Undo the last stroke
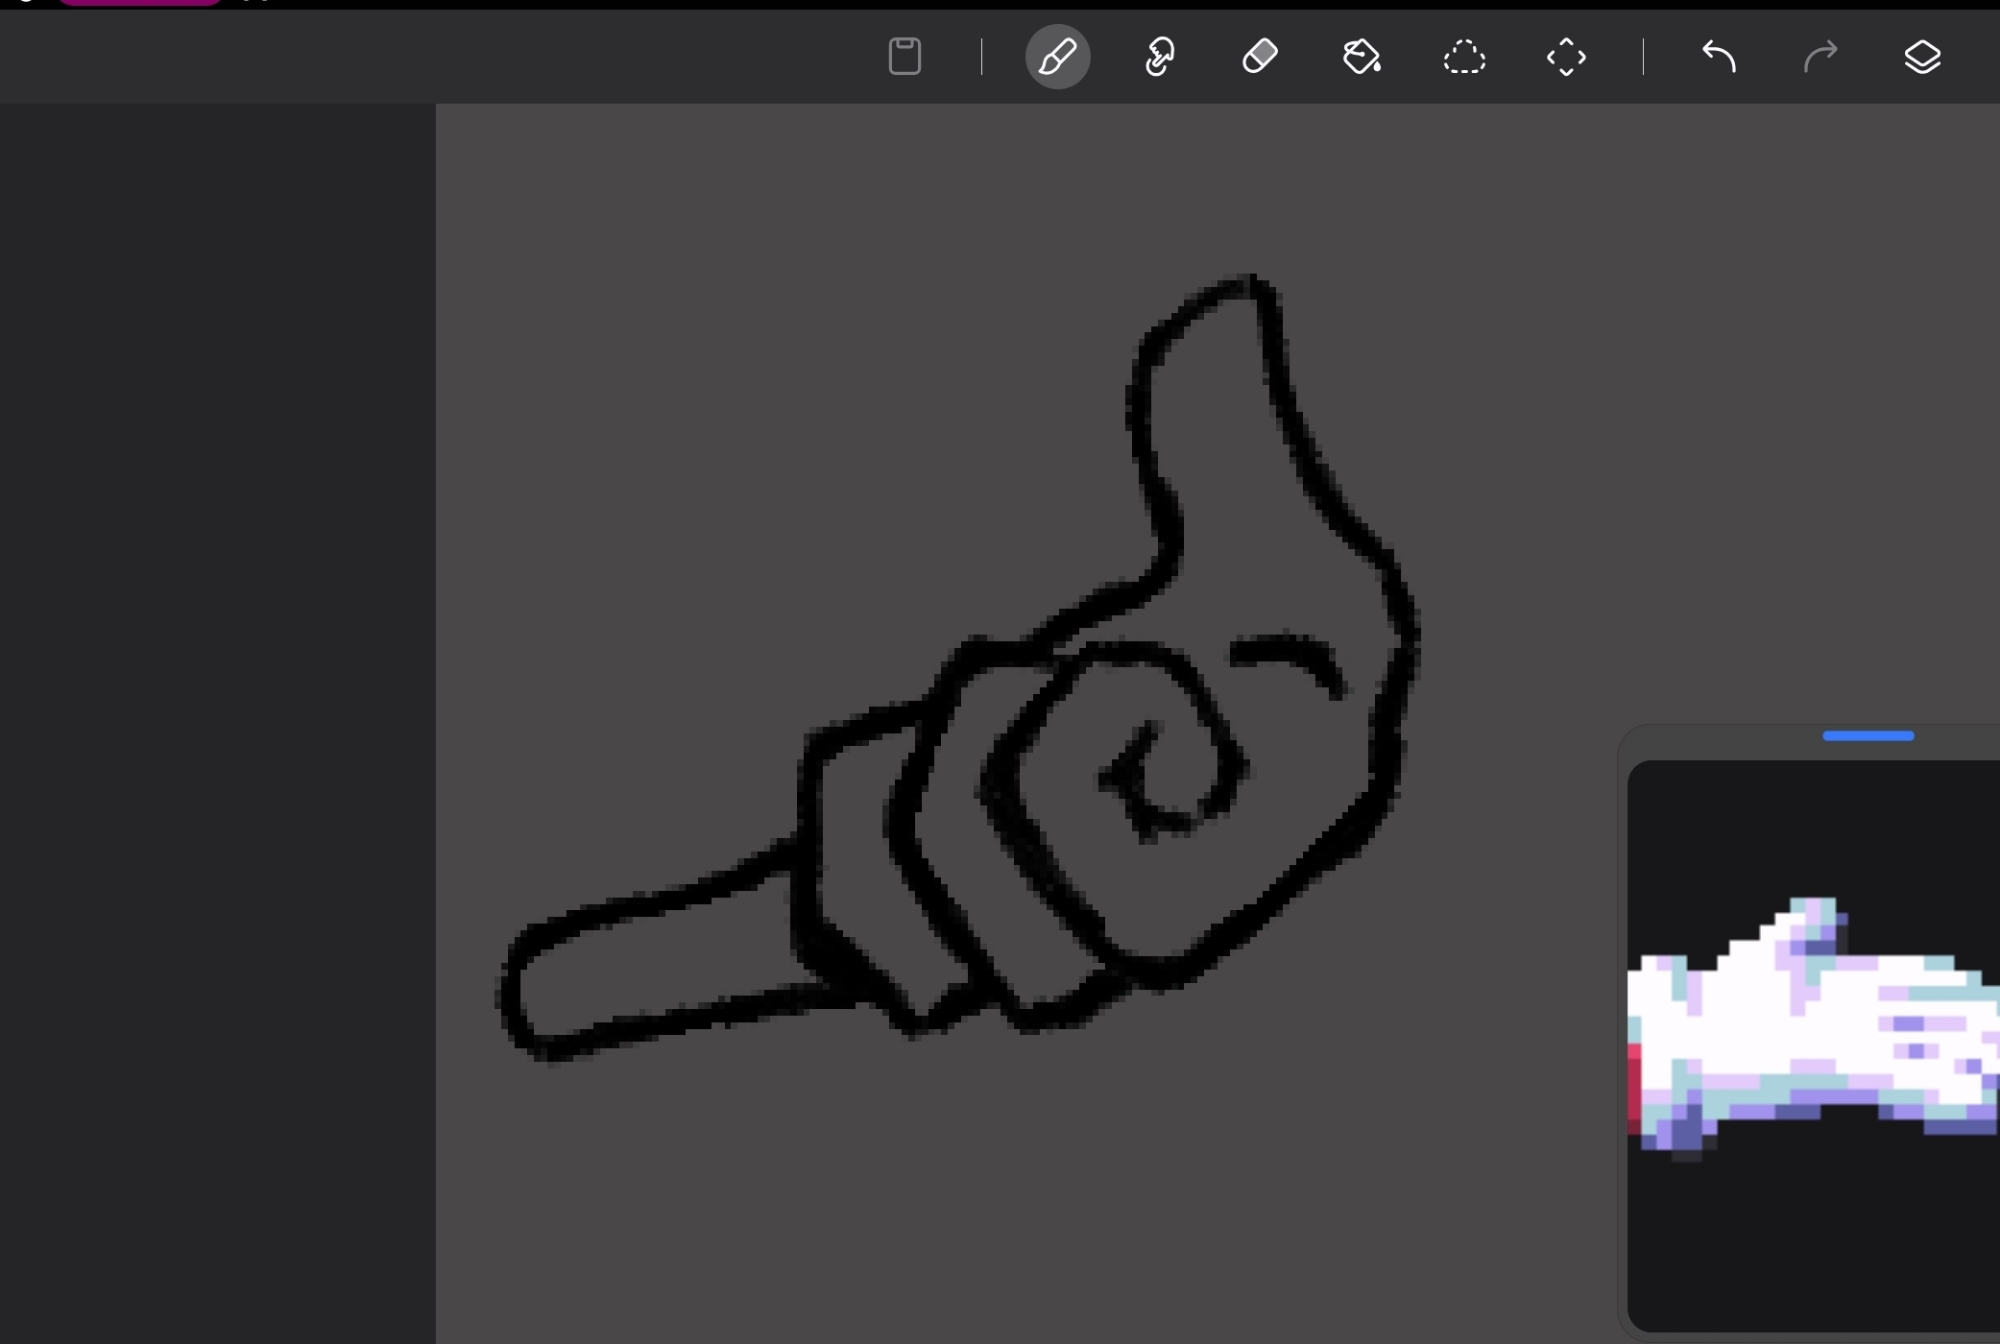The width and height of the screenshot is (2000, 1344). coord(1719,57)
